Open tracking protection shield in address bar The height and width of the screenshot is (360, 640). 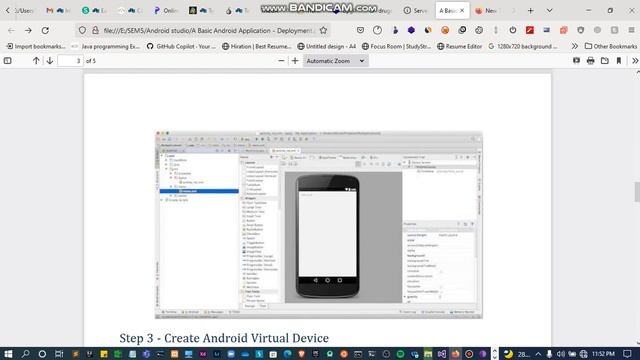click(x=82, y=30)
